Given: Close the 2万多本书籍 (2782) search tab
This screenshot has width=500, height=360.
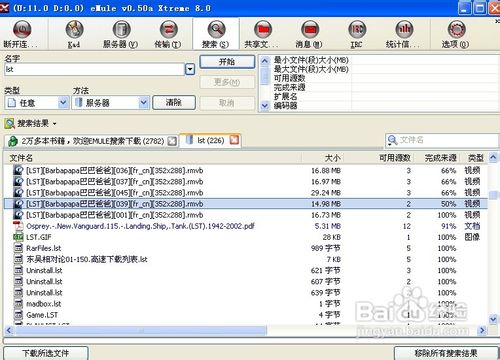Looking at the screenshot, I should pyautogui.click(x=172, y=141).
